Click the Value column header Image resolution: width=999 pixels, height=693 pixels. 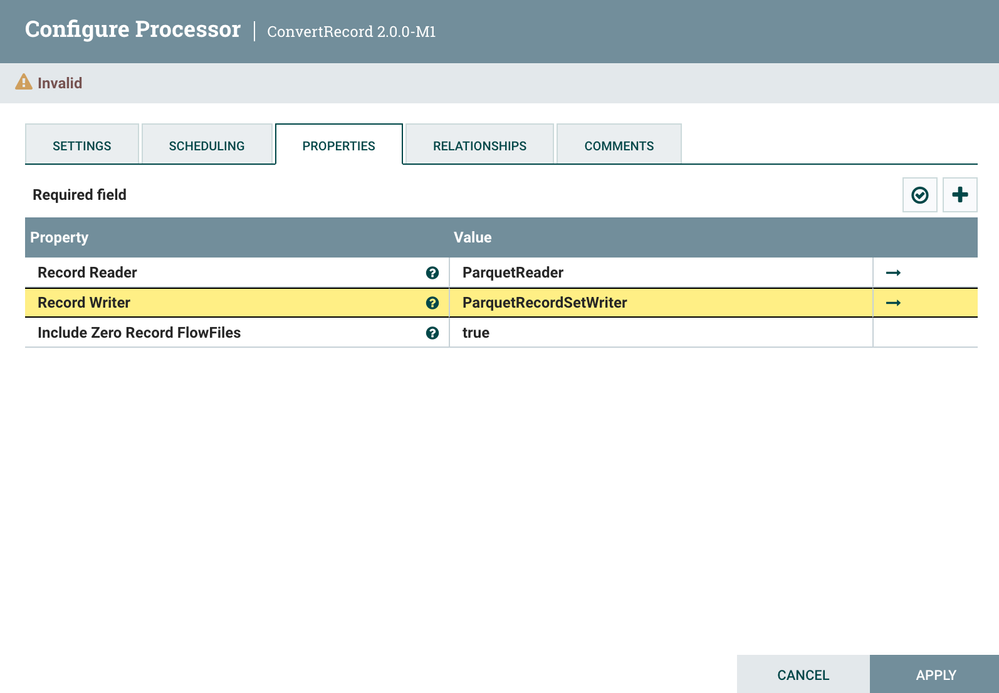(x=472, y=238)
